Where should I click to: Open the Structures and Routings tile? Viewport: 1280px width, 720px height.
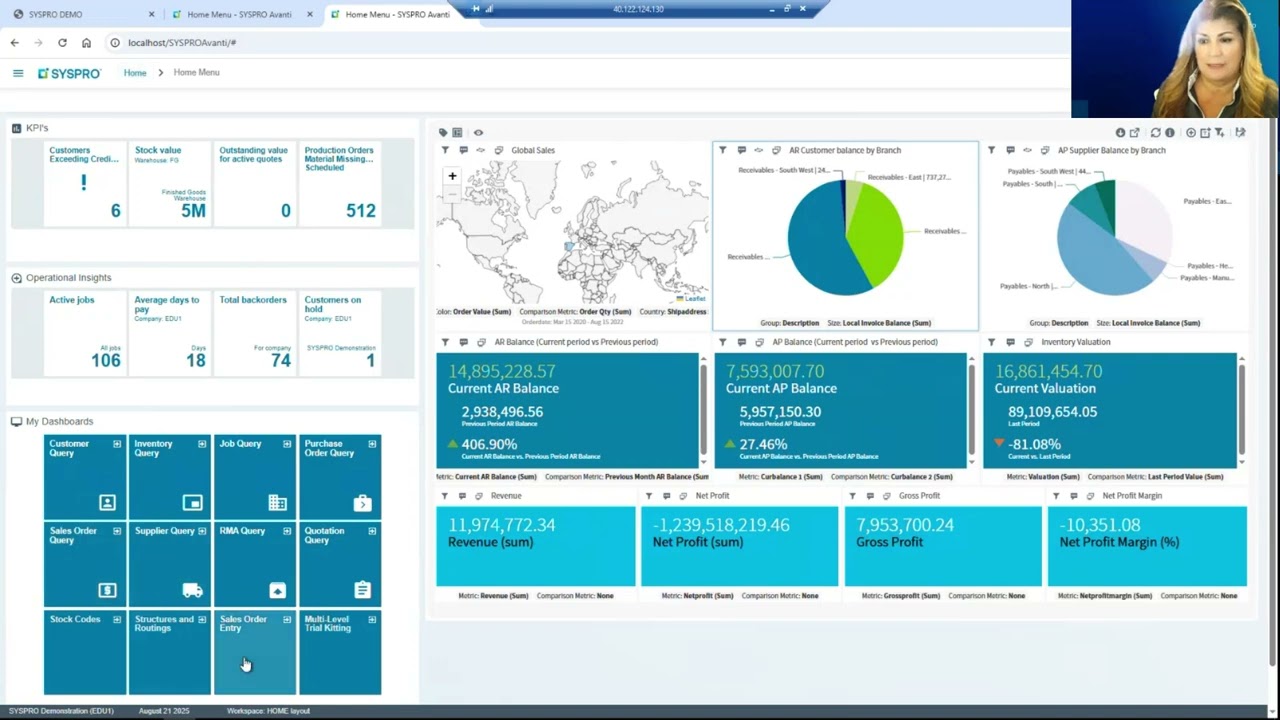170,652
